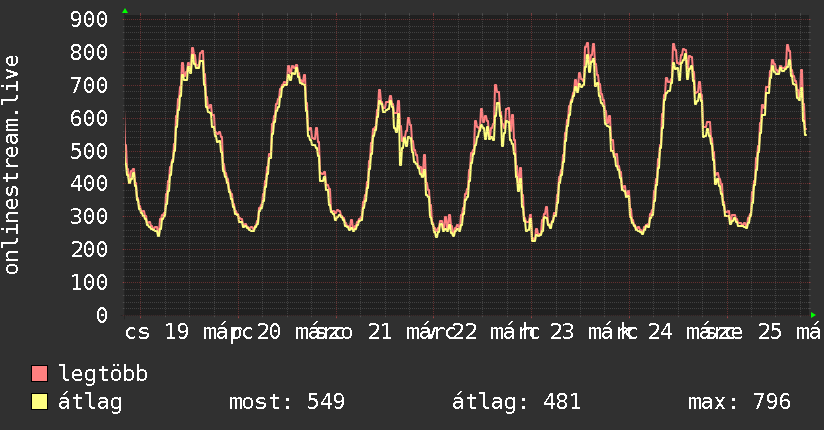This screenshot has height=430, width=824.
Task: Click the 21 date label on x-axis
Action: 379,332
